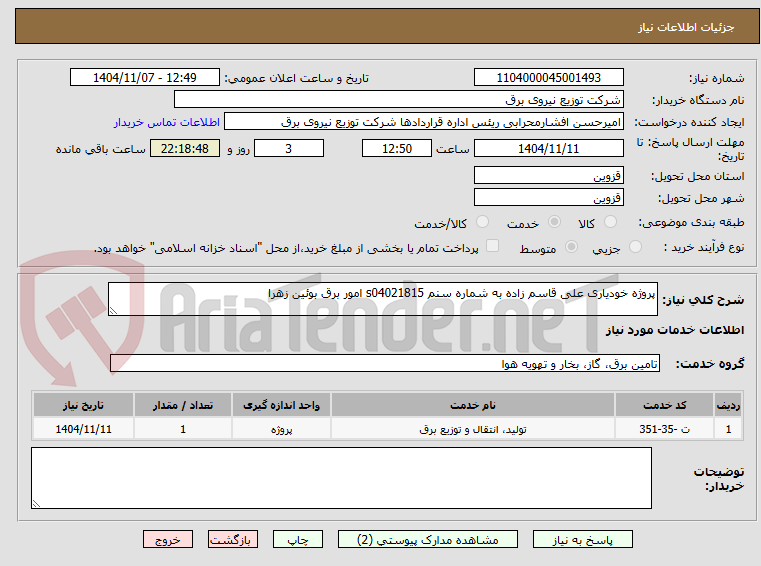Click the توضیحات خریدار empty textarea
This screenshot has width=761, height=566.
click(x=341, y=478)
